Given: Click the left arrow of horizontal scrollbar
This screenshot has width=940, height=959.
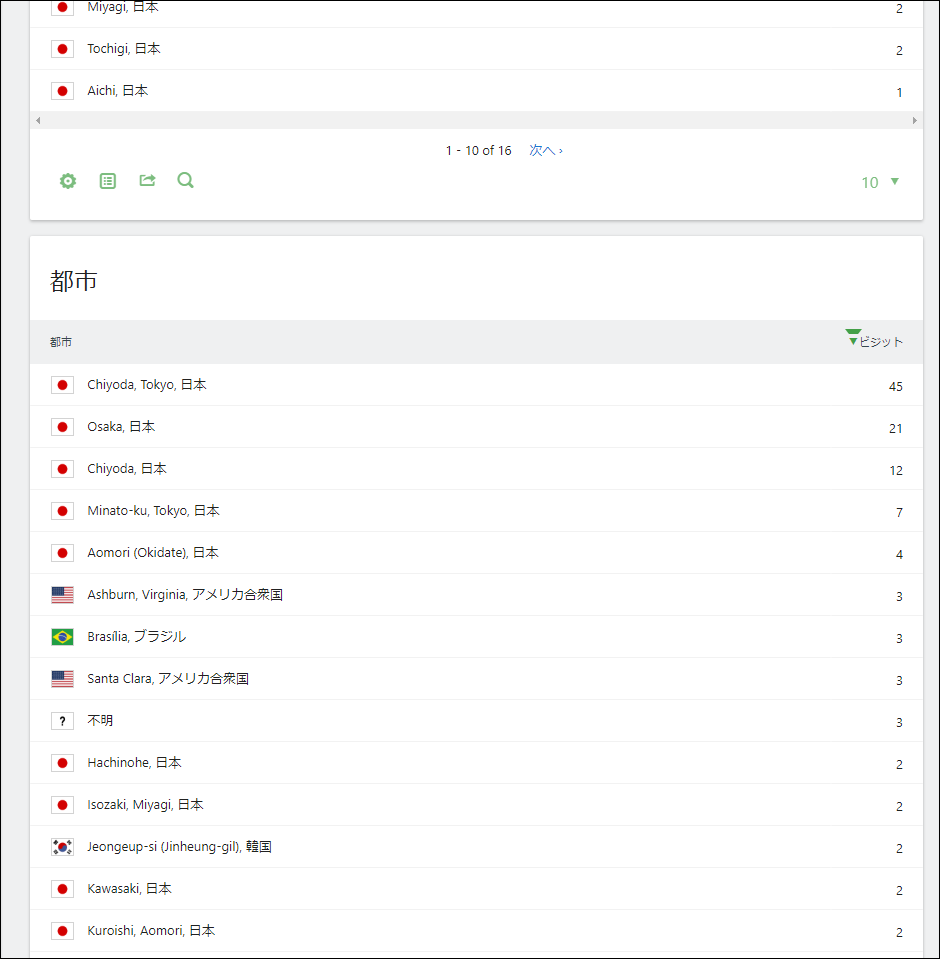Looking at the screenshot, I should click(38, 120).
